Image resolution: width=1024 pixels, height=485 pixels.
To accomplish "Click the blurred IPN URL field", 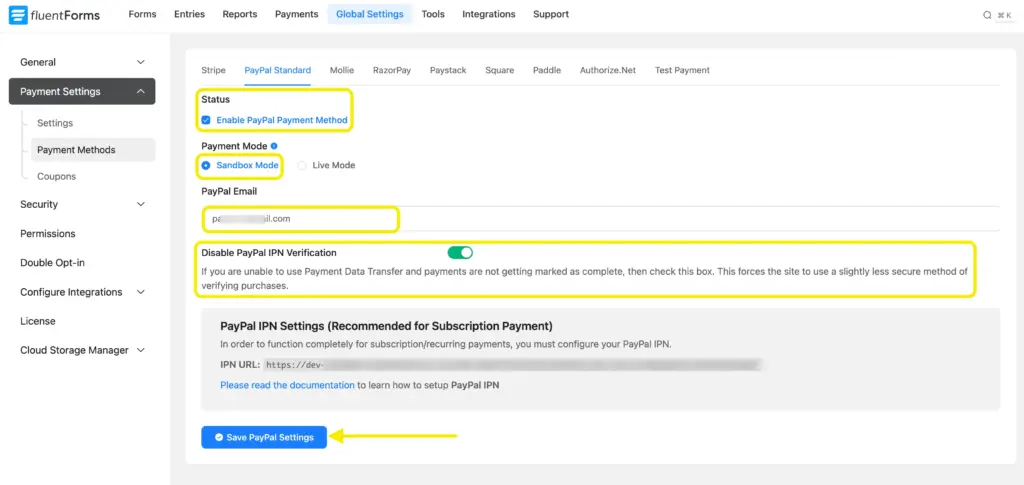I will [513, 365].
